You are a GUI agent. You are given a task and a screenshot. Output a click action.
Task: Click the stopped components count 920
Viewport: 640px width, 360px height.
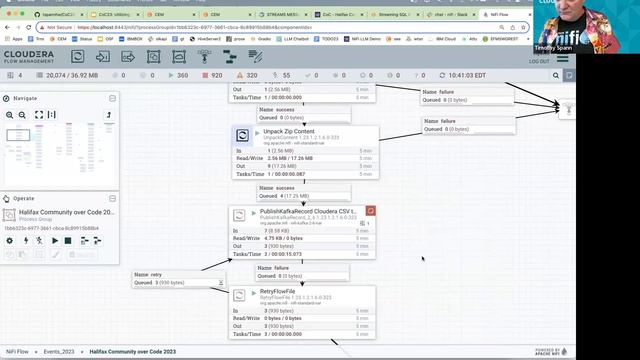tap(213, 76)
